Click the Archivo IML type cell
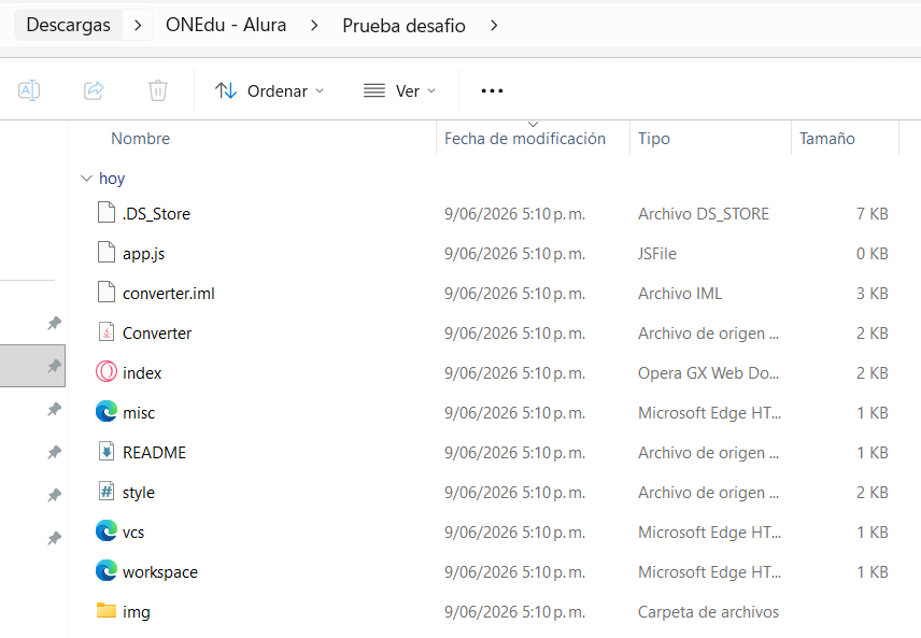Screen dimensions: 921x638 [x=680, y=294]
